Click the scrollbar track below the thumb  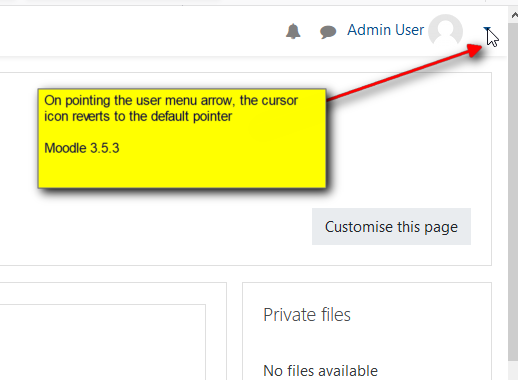click(x=513, y=370)
